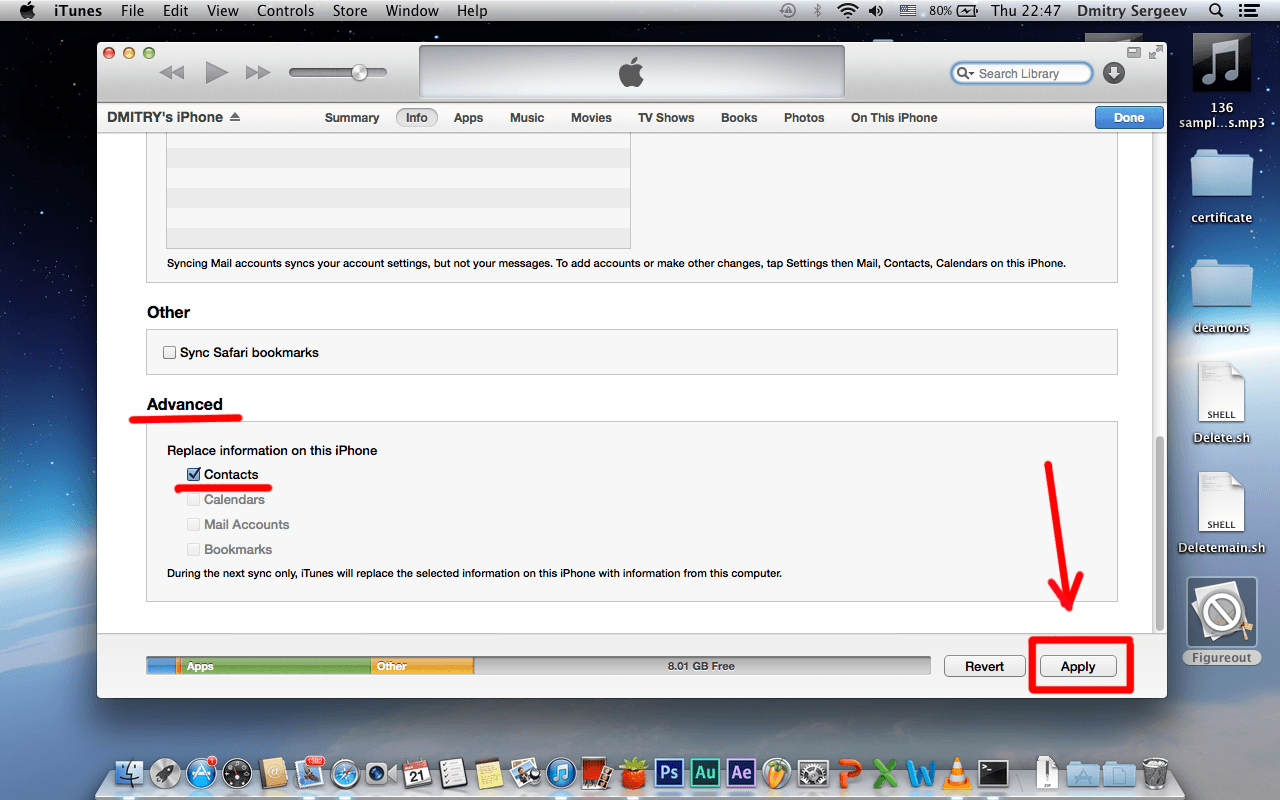Viewport: 1280px width, 800px height.
Task: Launch VLC from the Dock
Action: point(955,773)
